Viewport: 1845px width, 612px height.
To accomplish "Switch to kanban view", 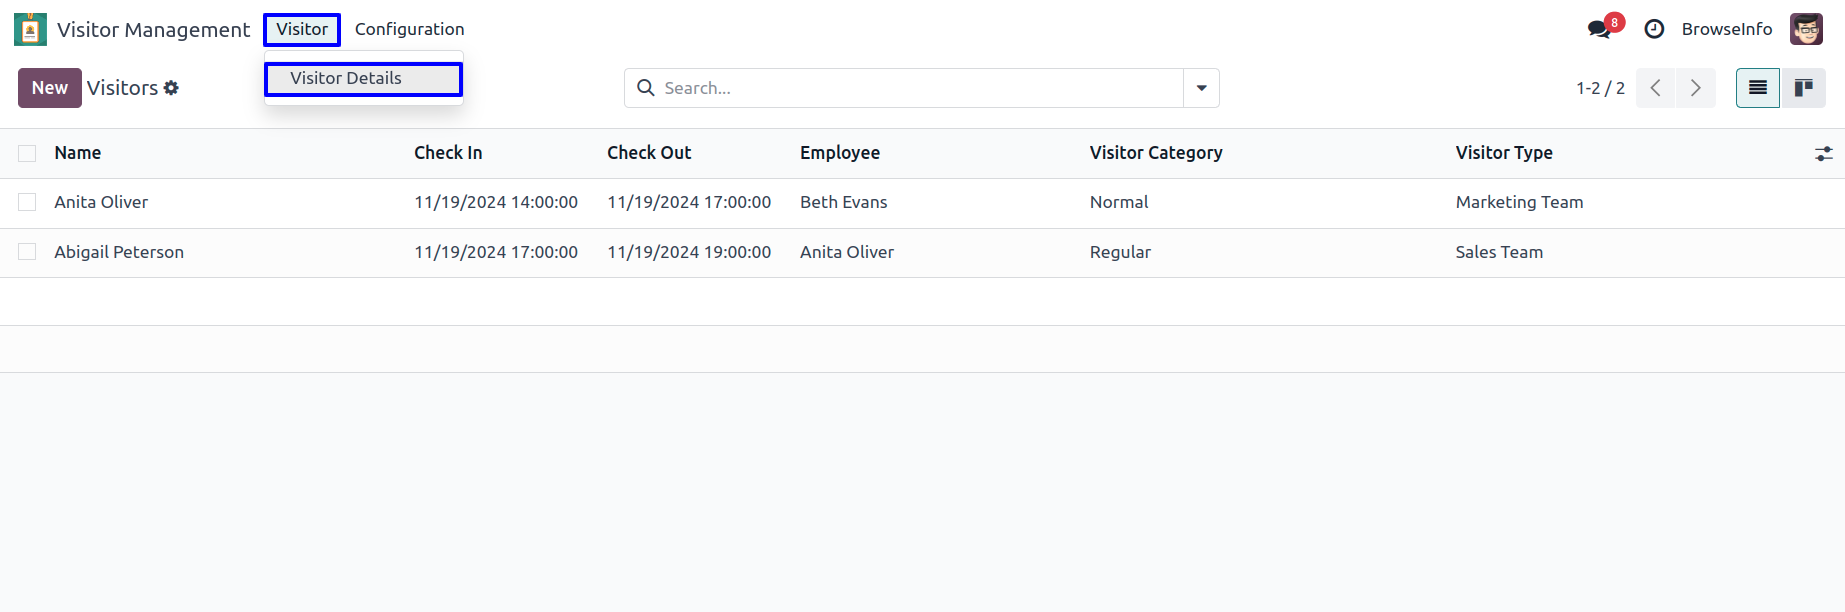I will coord(1803,88).
